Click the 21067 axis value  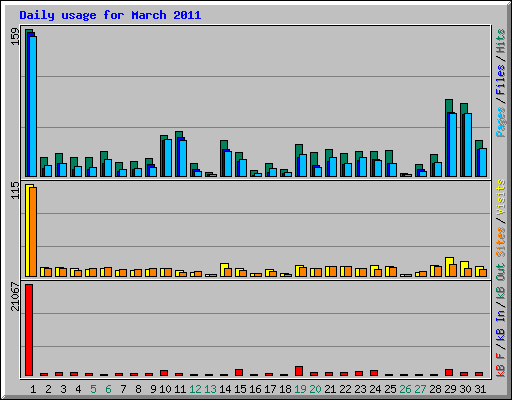[15, 297]
